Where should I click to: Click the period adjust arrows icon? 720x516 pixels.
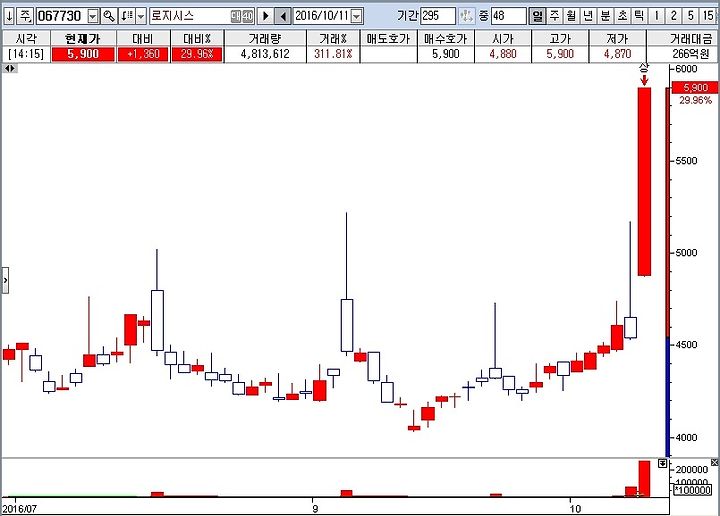point(467,16)
